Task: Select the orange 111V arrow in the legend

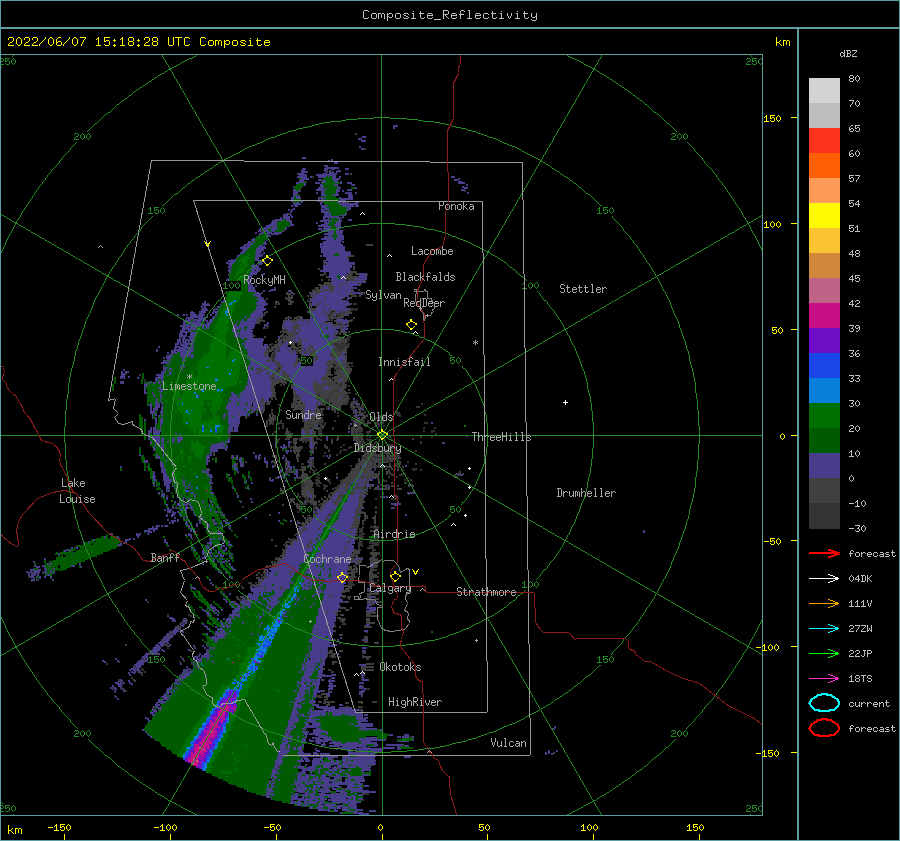Action: point(824,603)
